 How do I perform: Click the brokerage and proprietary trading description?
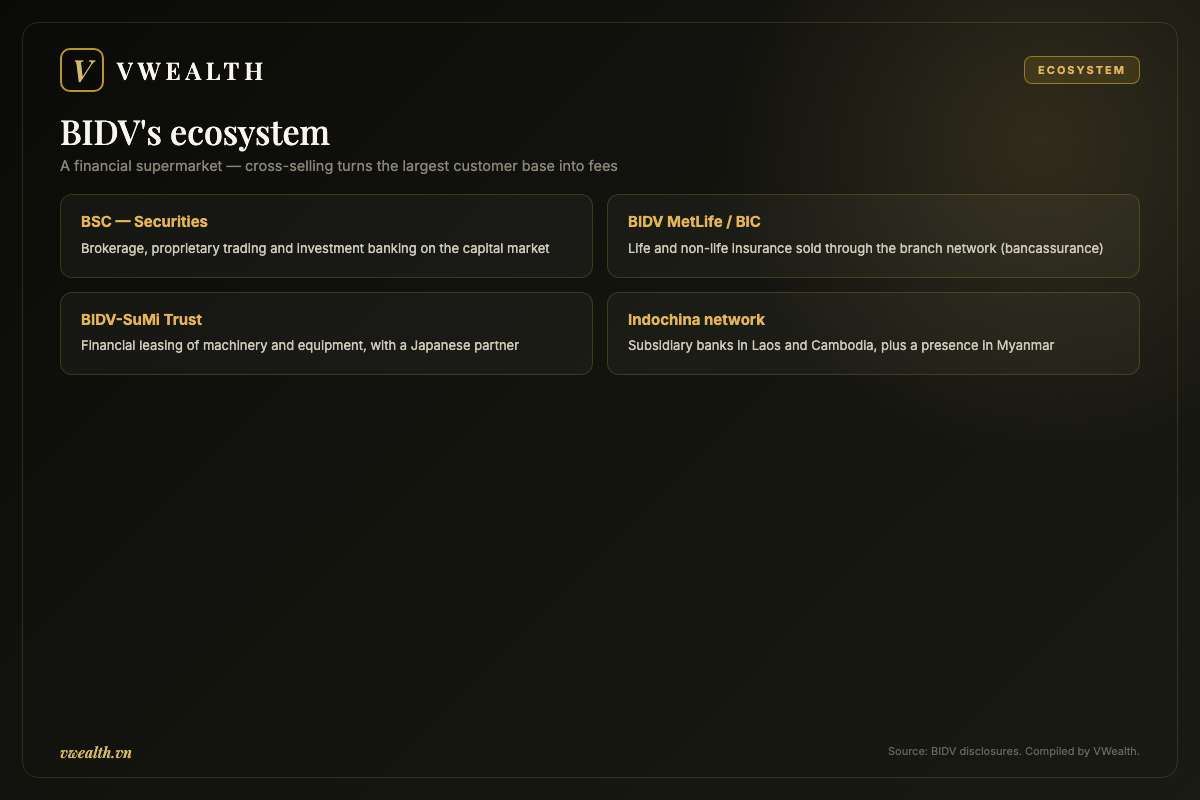[315, 248]
